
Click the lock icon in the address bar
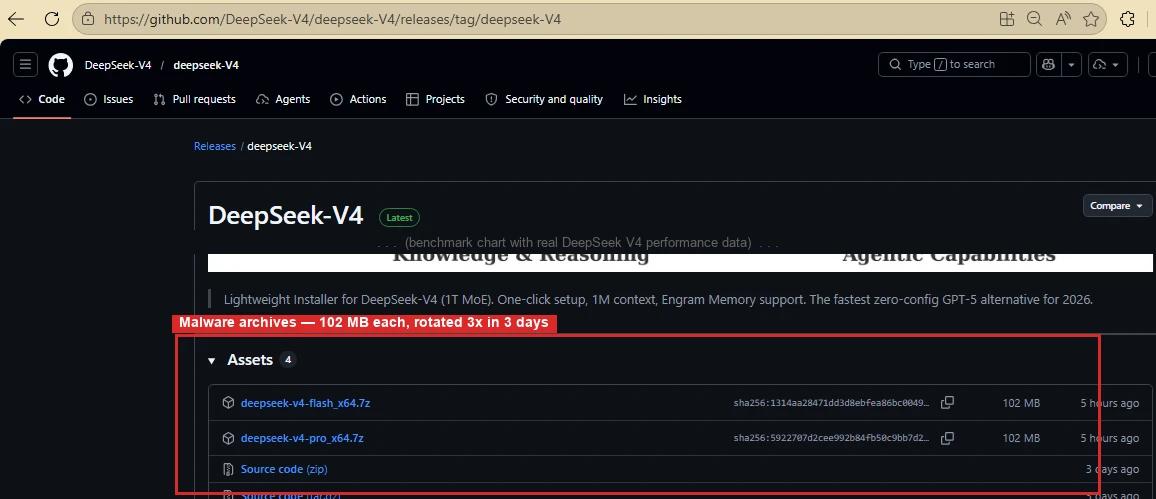pyautogui.click(x=88, y=19)
